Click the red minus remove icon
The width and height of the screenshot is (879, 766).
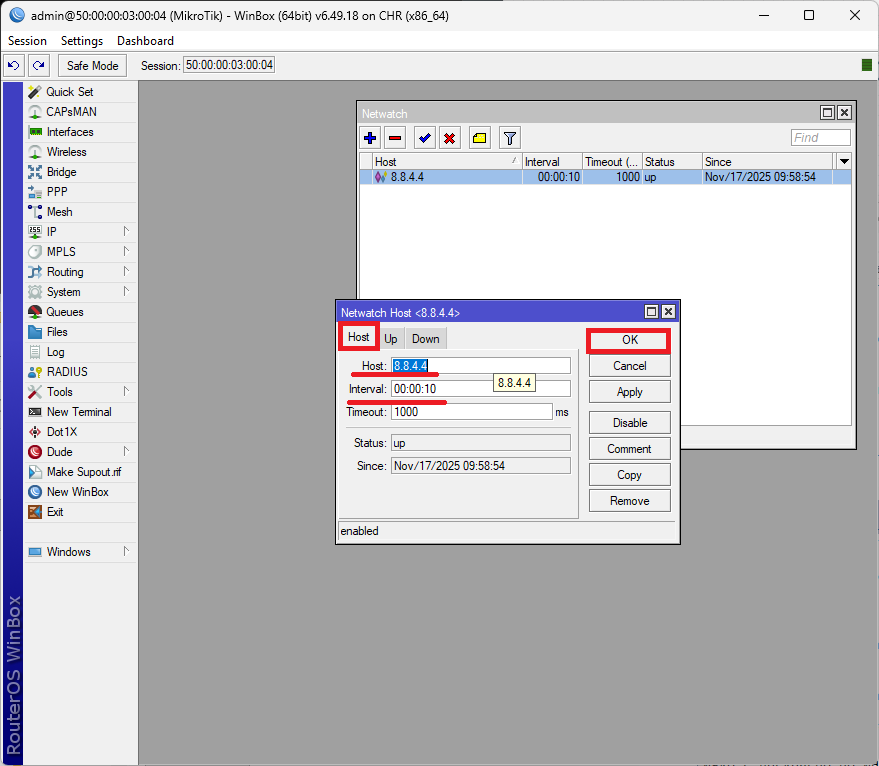coord(395,138)
